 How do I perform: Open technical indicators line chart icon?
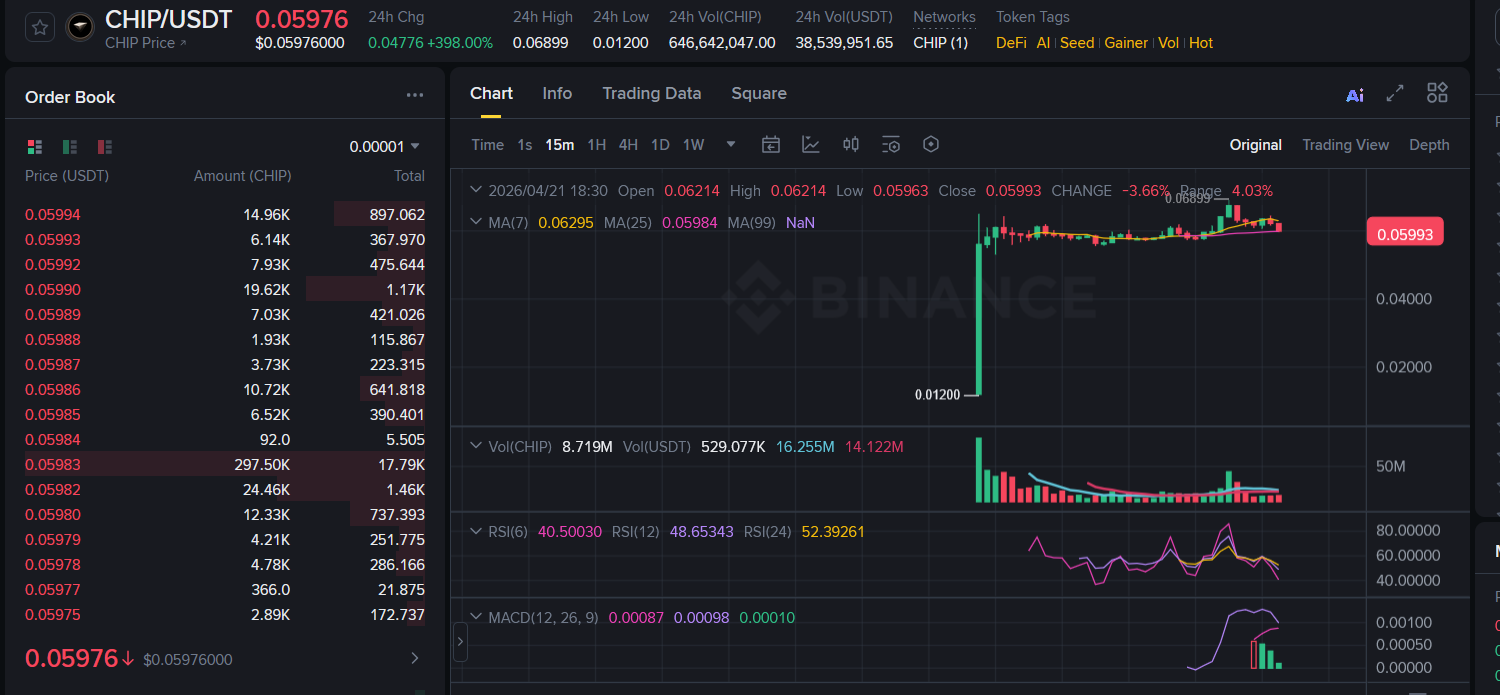(x=811, y=144)
